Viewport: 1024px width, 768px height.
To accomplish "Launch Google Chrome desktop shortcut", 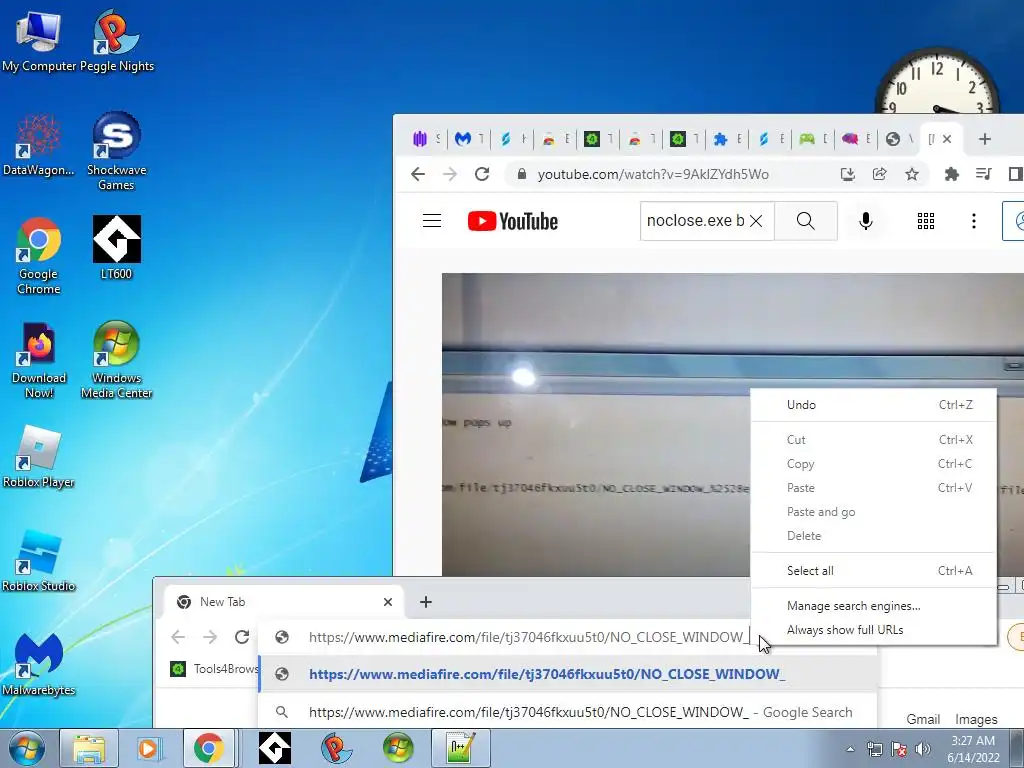I will coord(39,256).
